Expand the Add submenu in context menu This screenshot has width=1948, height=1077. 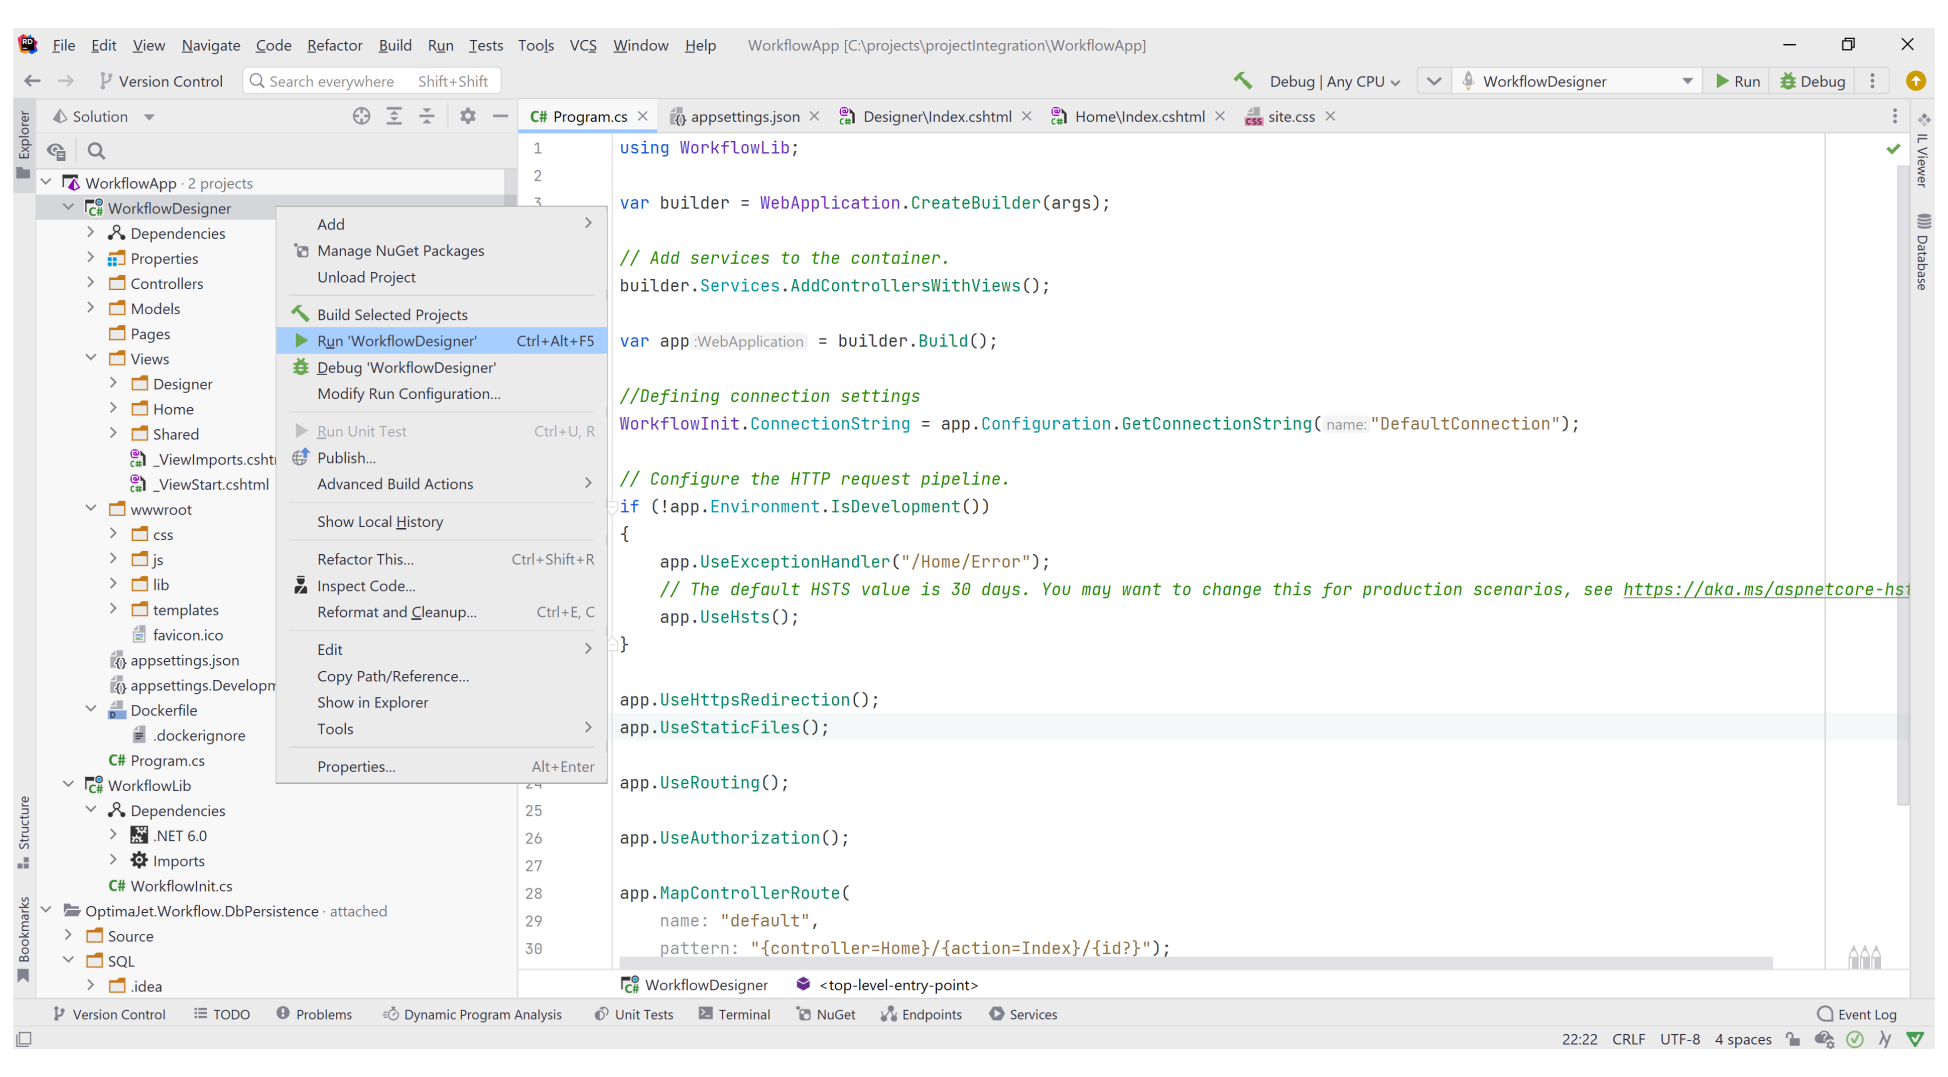(x=442, y=224)
